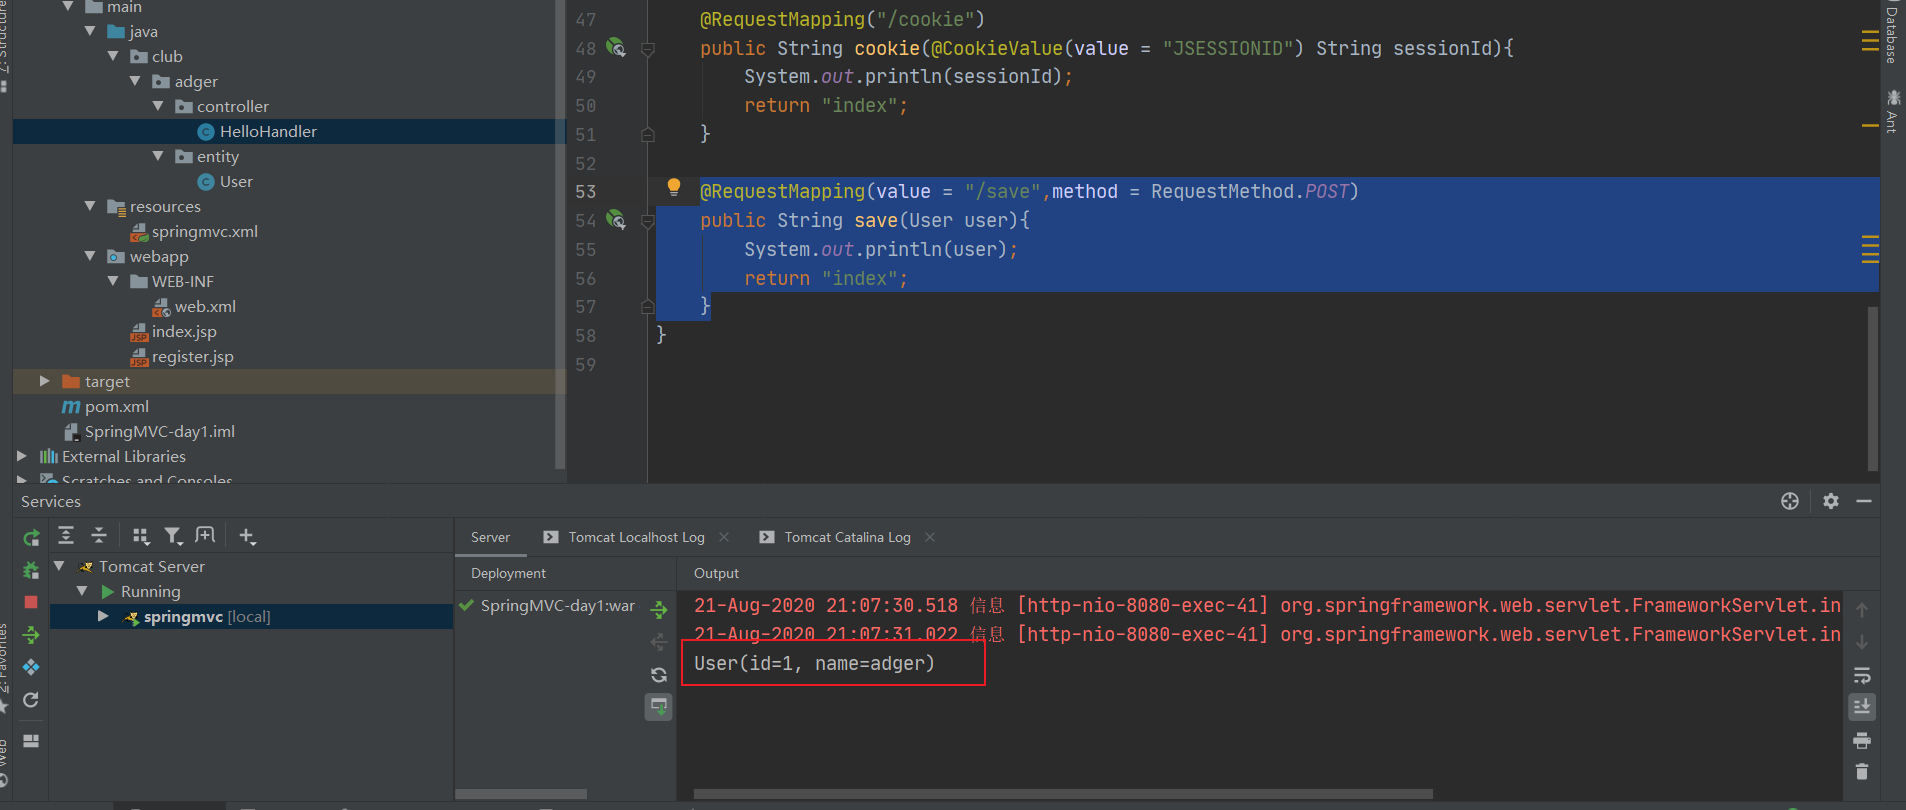This screenshot has width=1906, height=810.
Task: Click the layout icon at Services sidebar bottom
Action: pyautogui.click(x=31, y=741)
